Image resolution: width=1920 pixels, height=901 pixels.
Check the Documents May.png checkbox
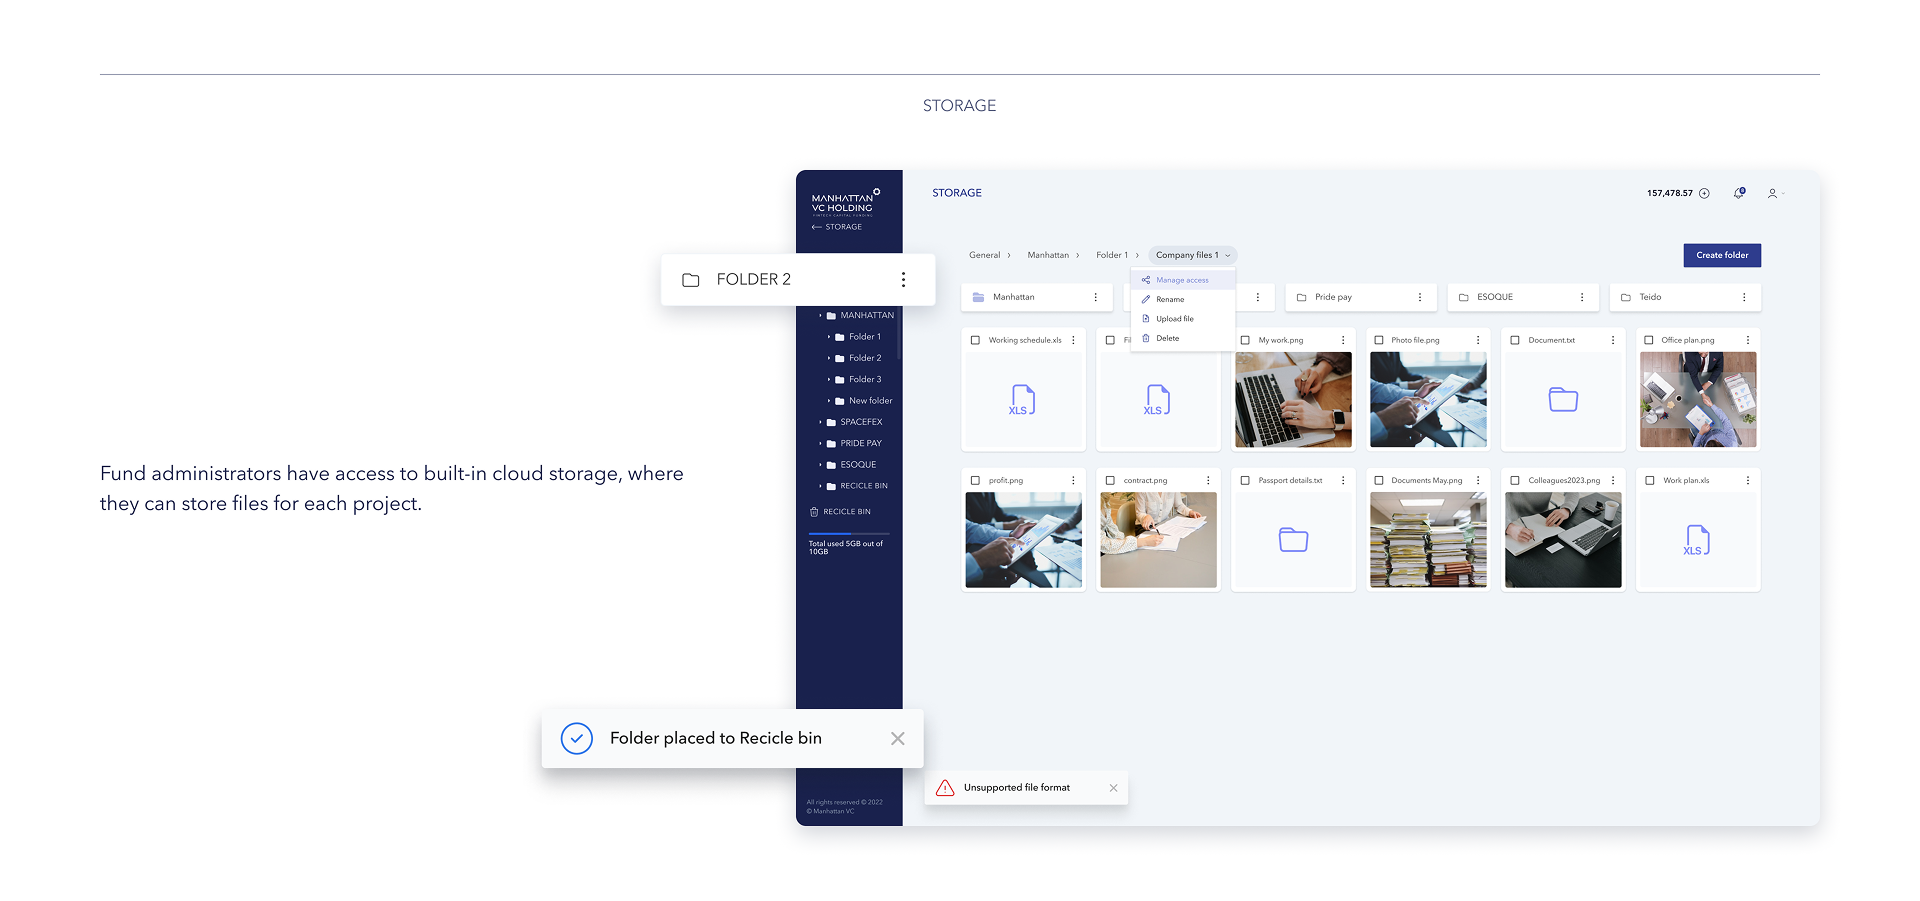pos(1379,481)
